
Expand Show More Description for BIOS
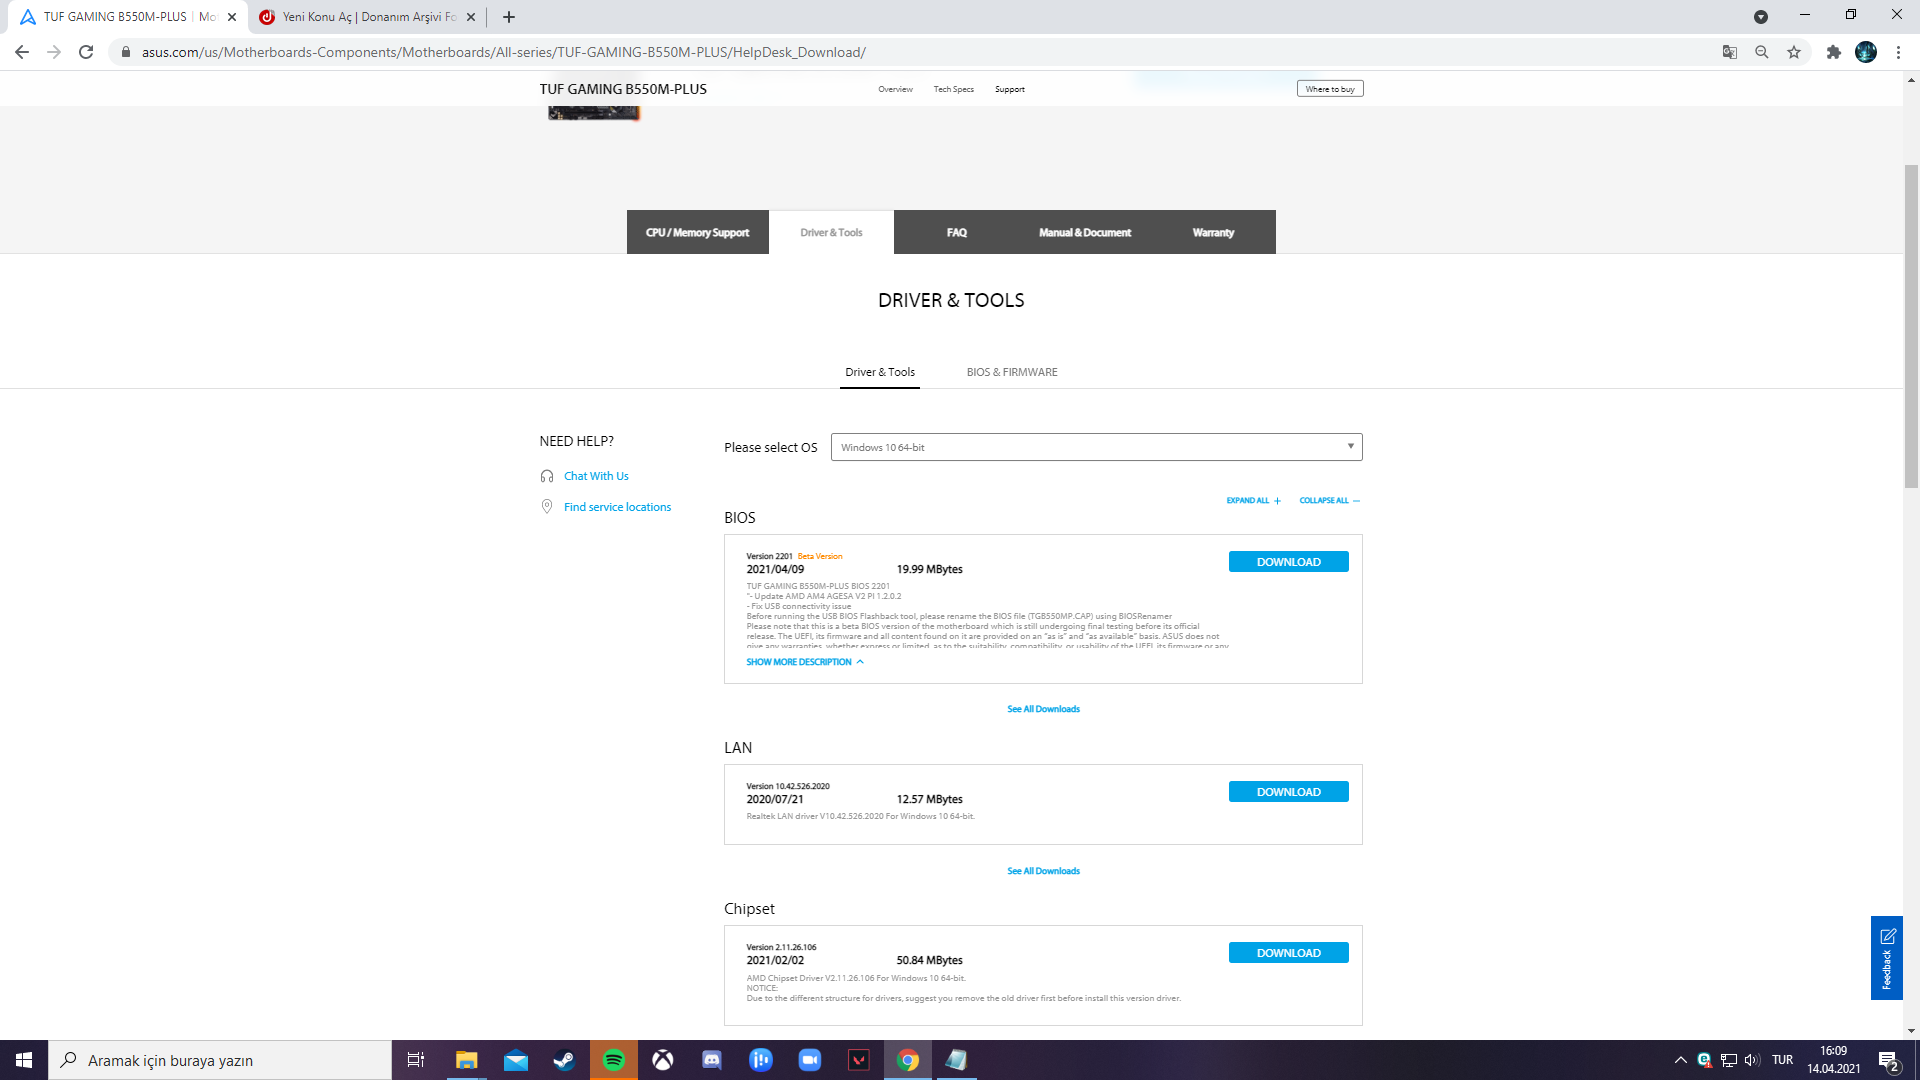[804, 662]
